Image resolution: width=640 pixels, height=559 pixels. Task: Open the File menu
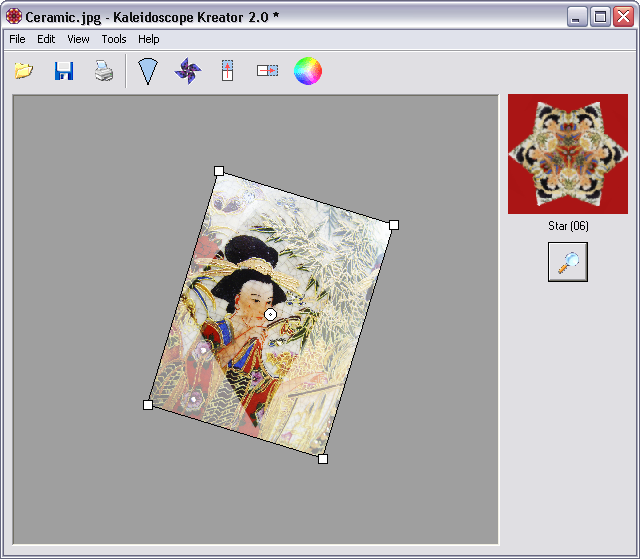click(17, 39)
